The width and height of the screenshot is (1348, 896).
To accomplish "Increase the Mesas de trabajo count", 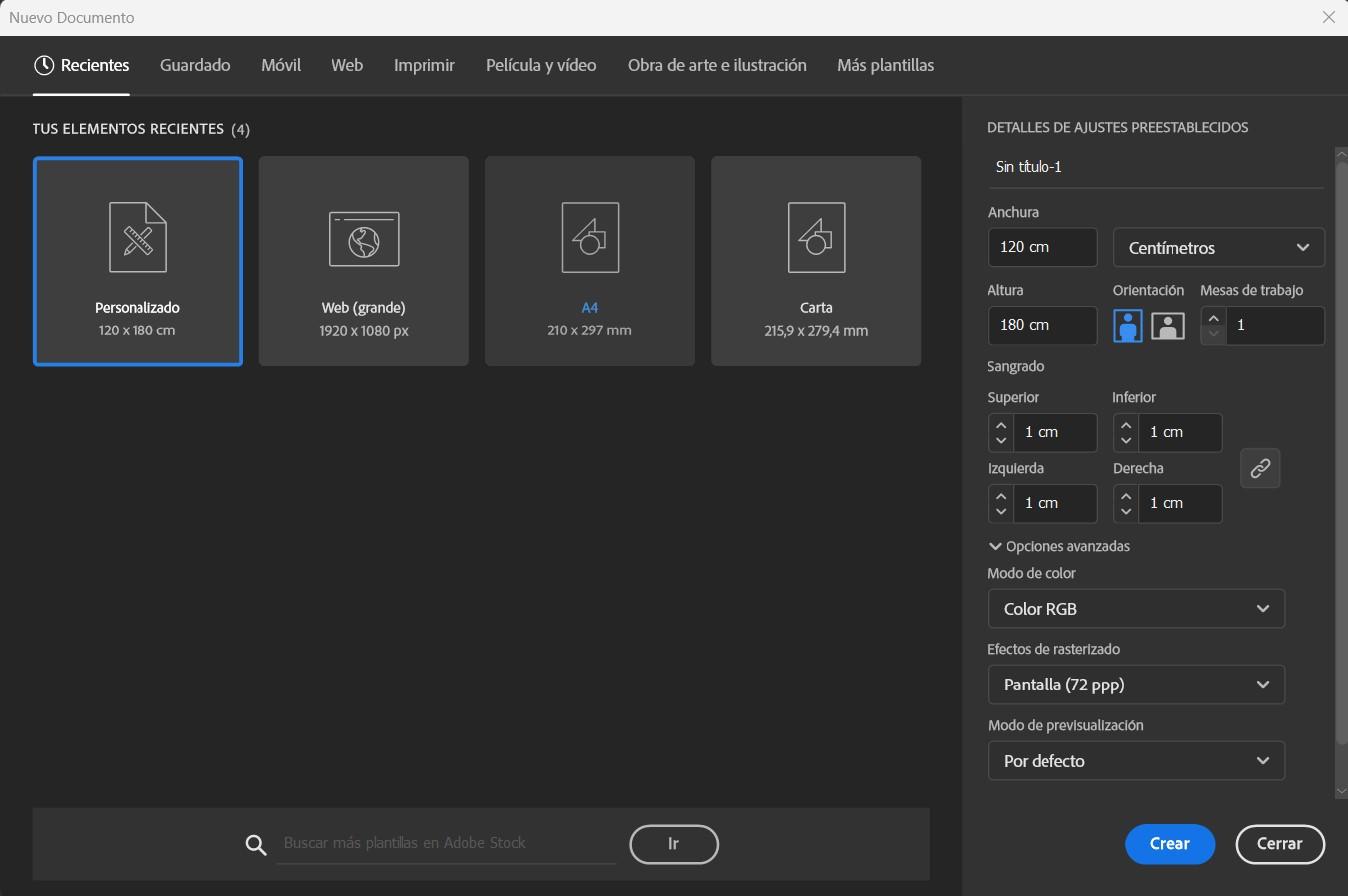I will (1213, 318).
